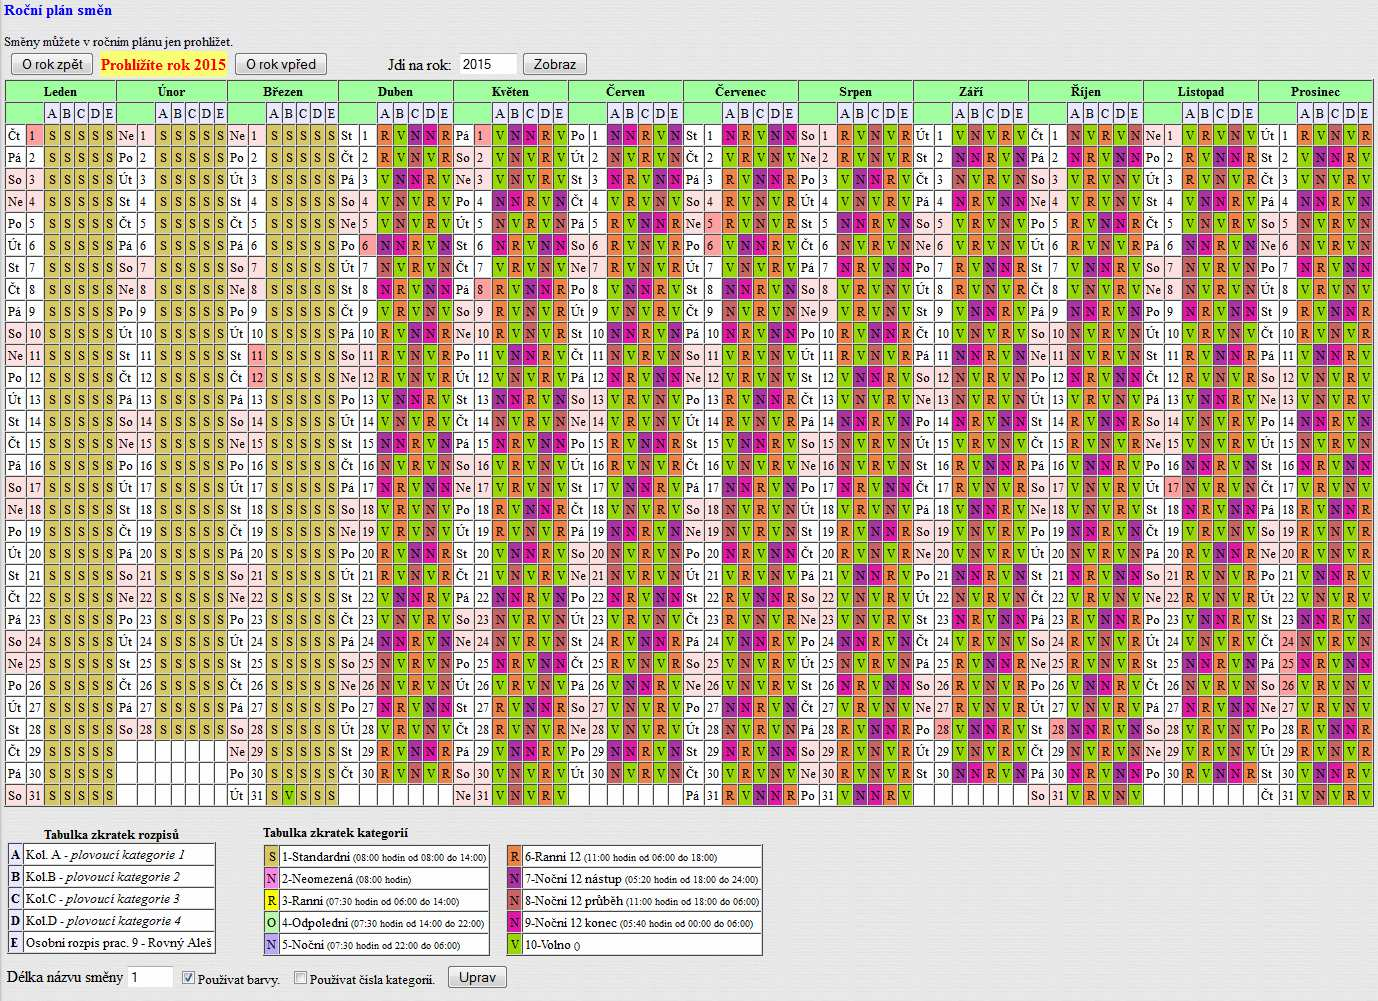Focus the 'Jdi na rok' year field
The width and height of the screenshot is (1378, 1001).
(488, 64)
